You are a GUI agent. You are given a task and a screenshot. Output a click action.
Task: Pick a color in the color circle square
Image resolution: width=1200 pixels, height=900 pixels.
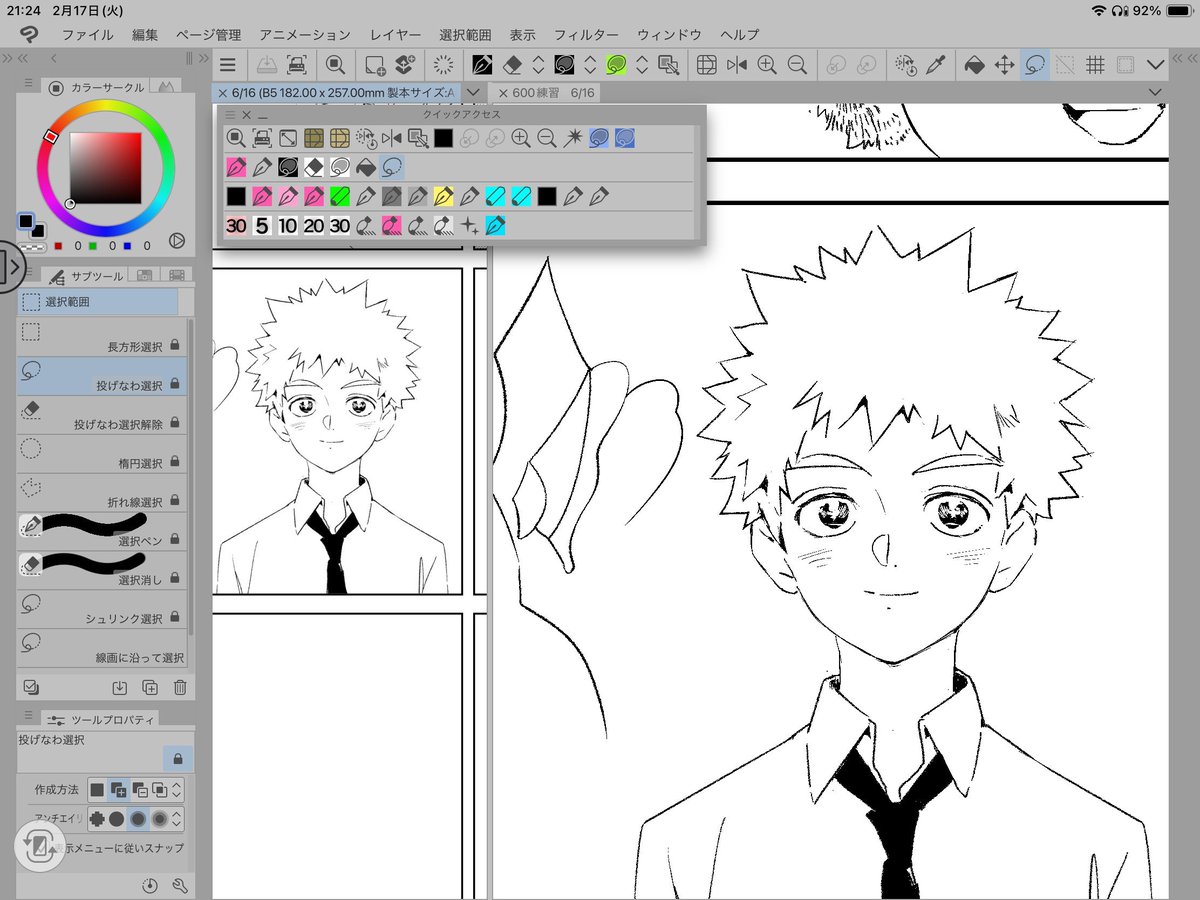105,167
